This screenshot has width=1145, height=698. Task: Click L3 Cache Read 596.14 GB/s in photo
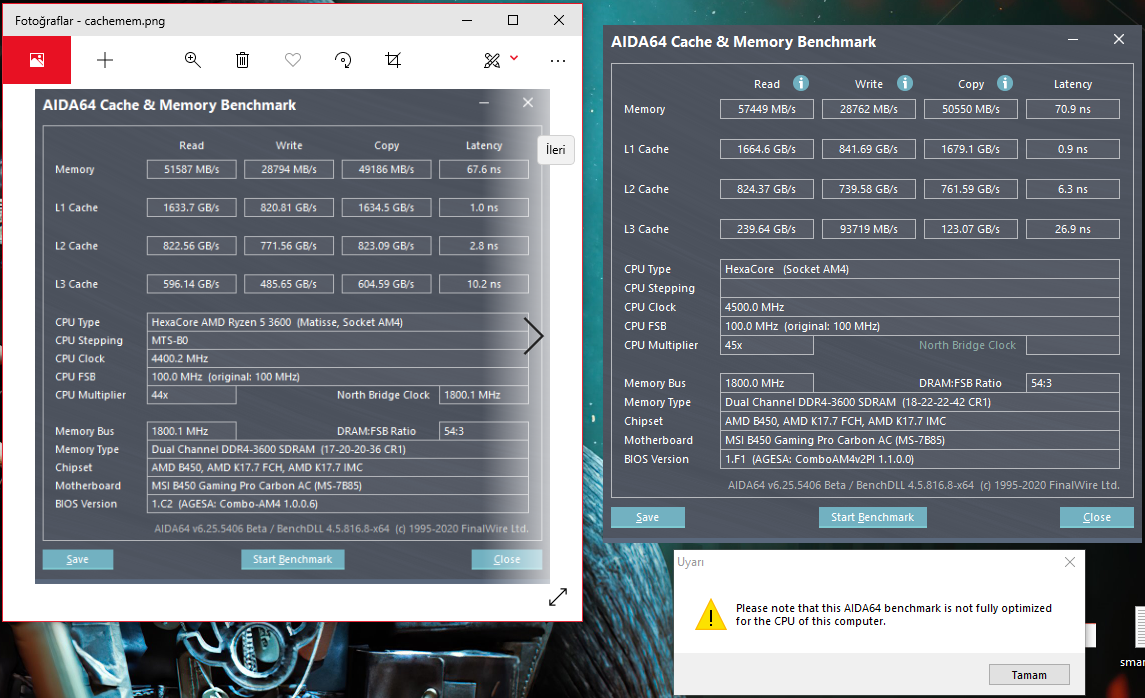coord(191,284)
